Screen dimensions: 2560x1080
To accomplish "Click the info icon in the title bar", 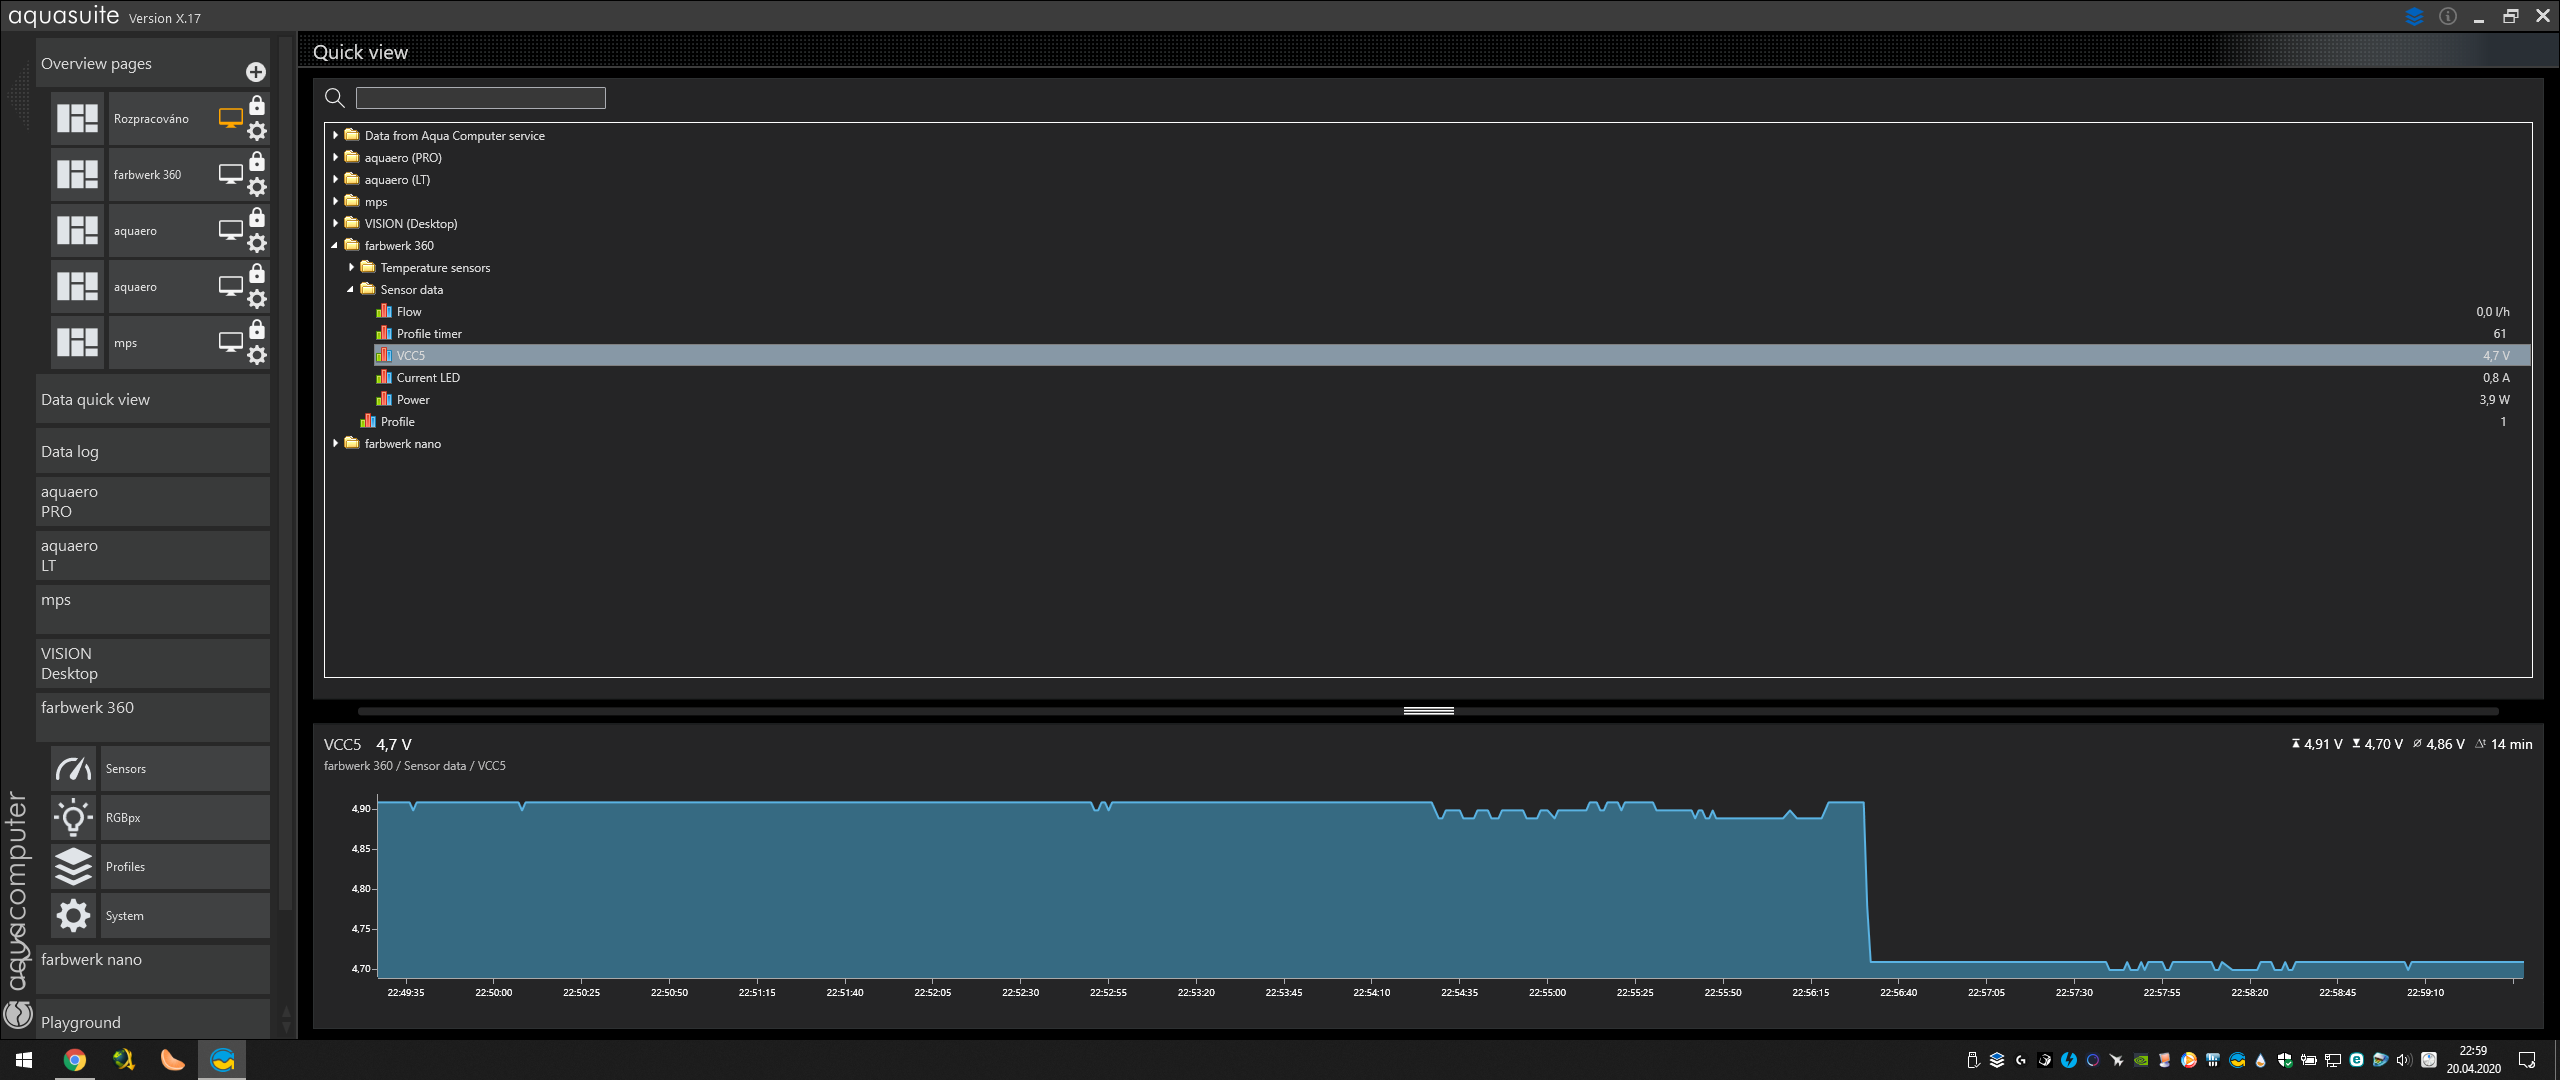I will pyautogui.click(x=2447, y=16).
